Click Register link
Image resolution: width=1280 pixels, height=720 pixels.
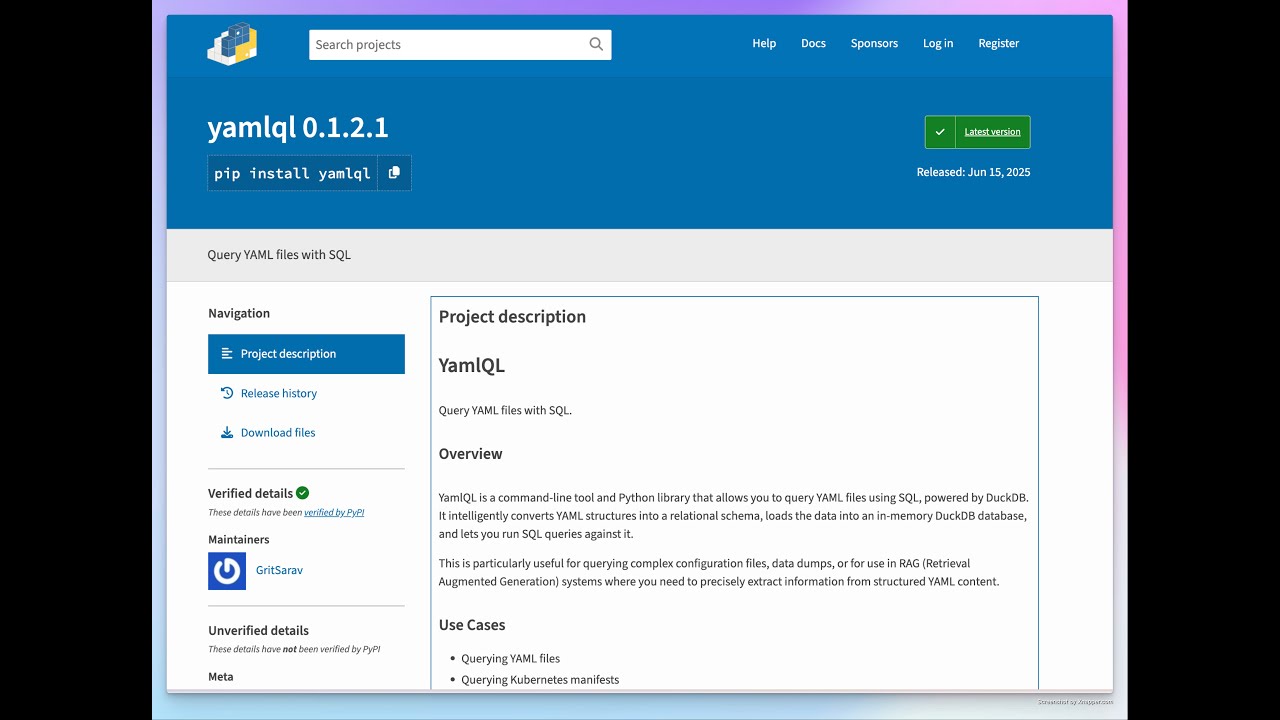tap(999, 43)
